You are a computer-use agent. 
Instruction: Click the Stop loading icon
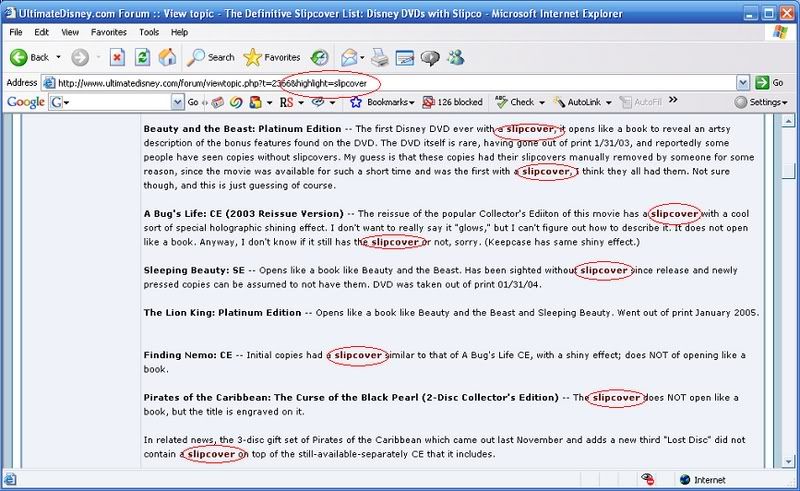[x=117, y=57]
